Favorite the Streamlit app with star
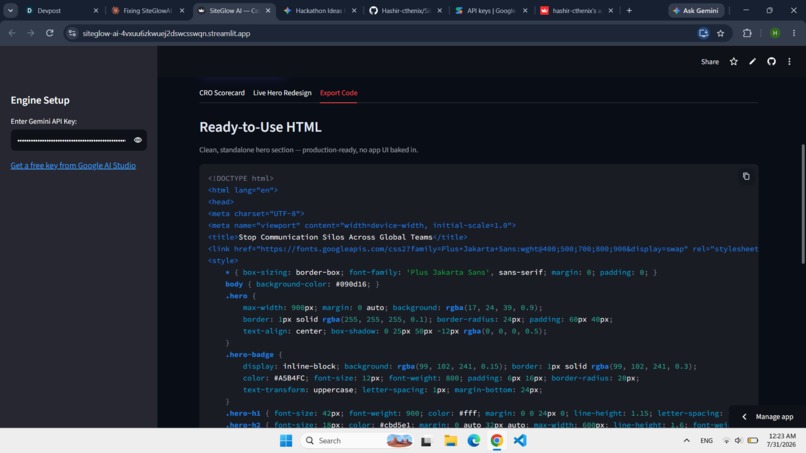This screenshot has width=806, height=453. (734, 62)
